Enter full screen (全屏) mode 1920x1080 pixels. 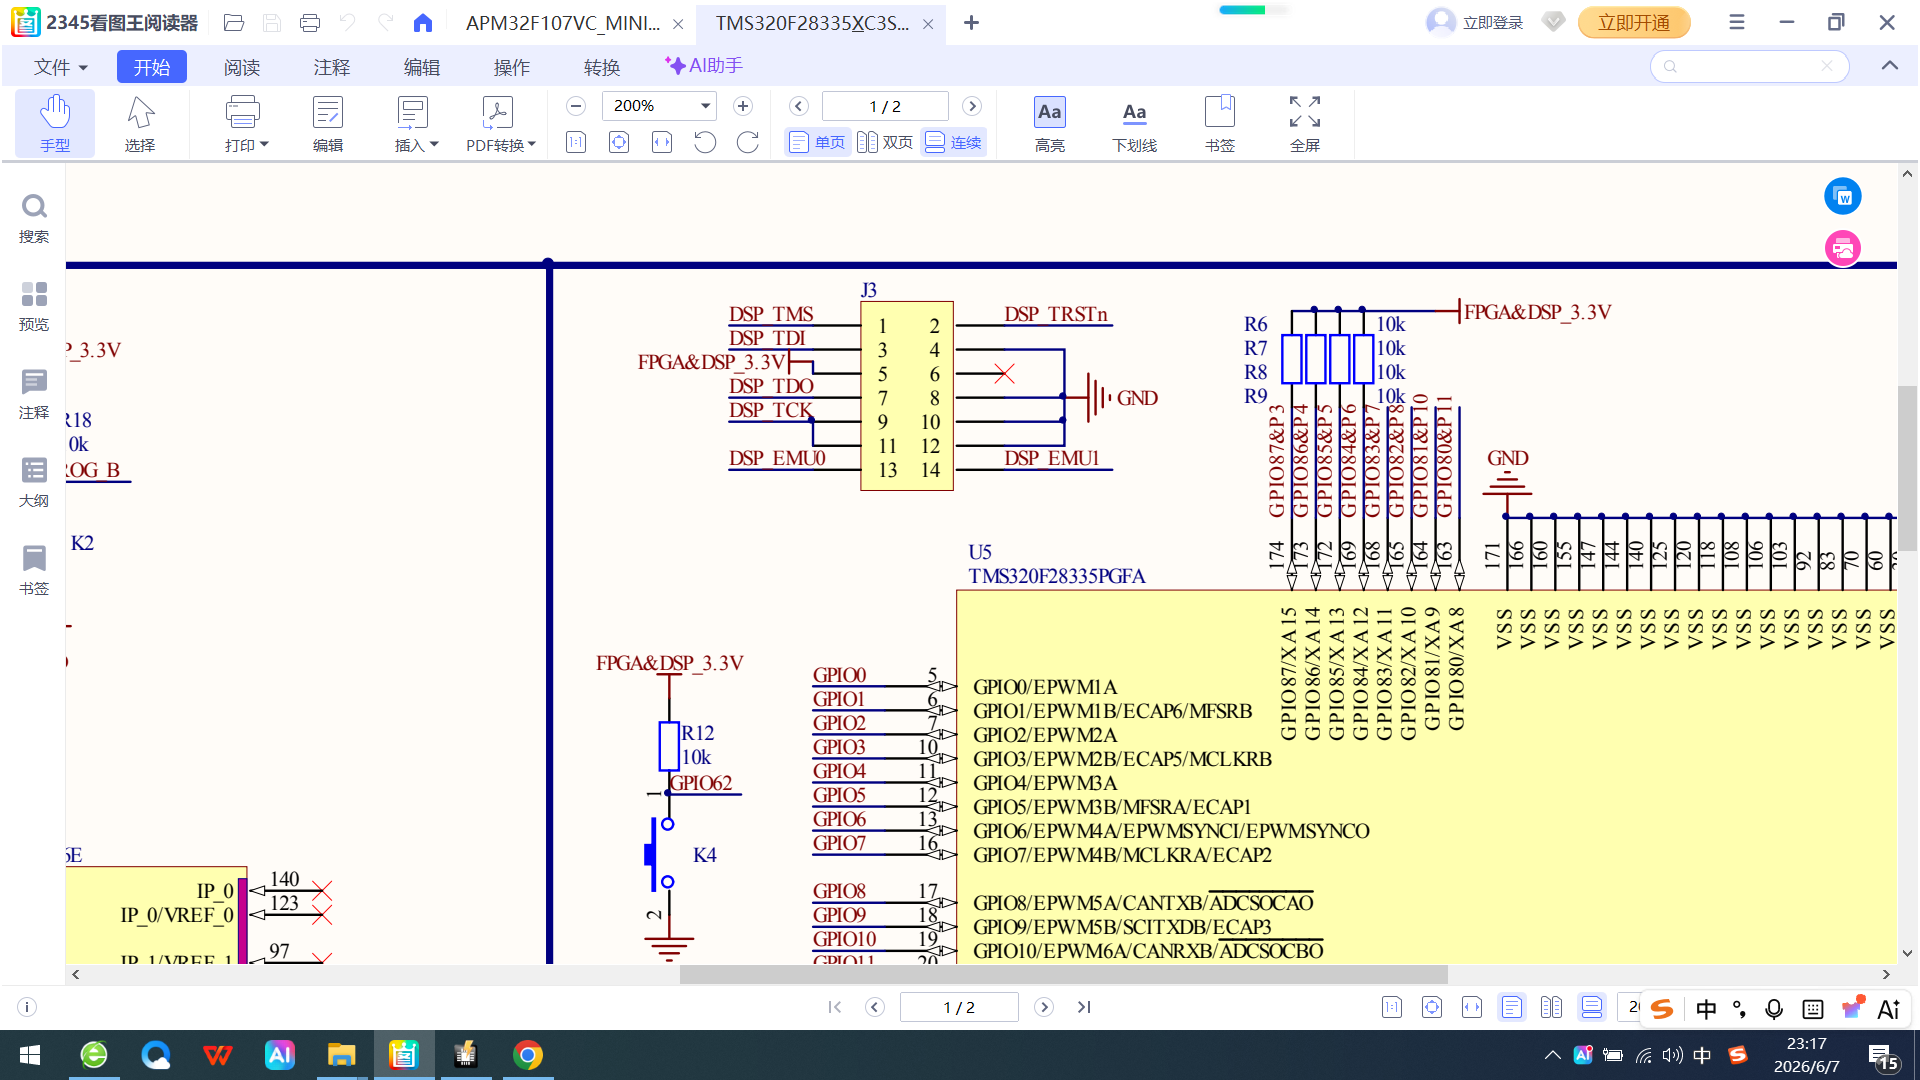[1304, 123]
